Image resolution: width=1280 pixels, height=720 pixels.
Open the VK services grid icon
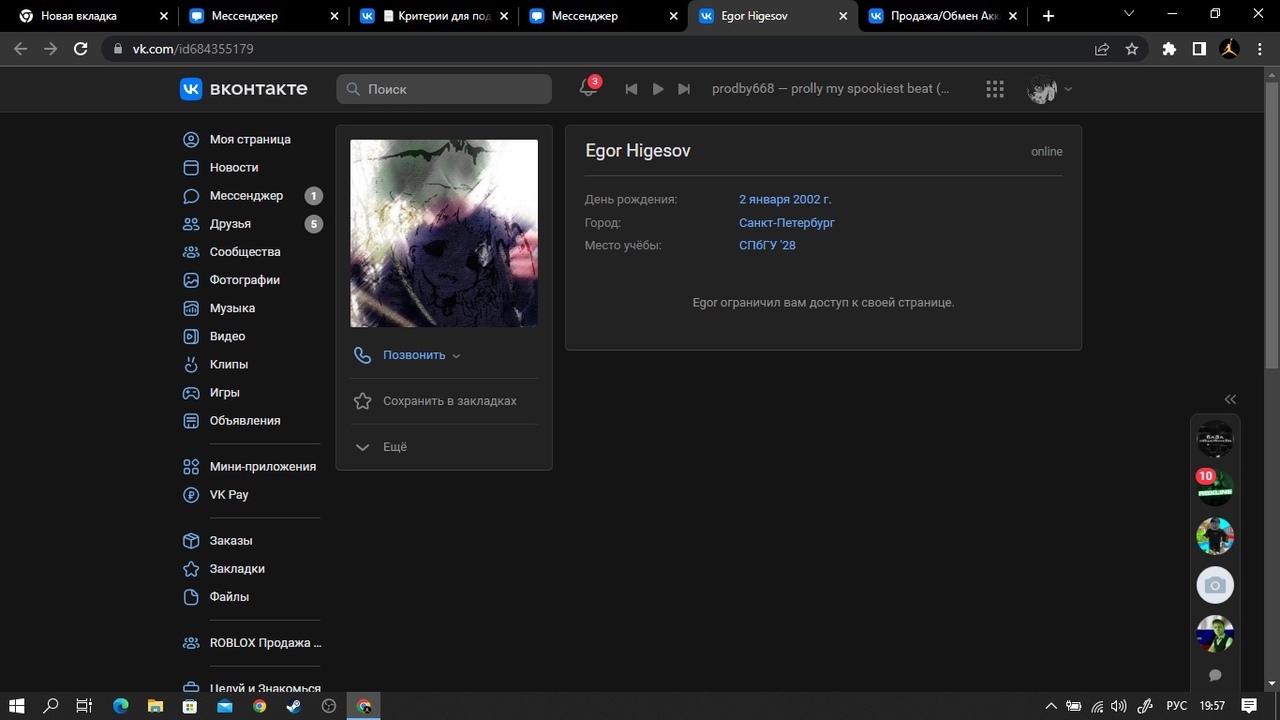coord(994,89)
